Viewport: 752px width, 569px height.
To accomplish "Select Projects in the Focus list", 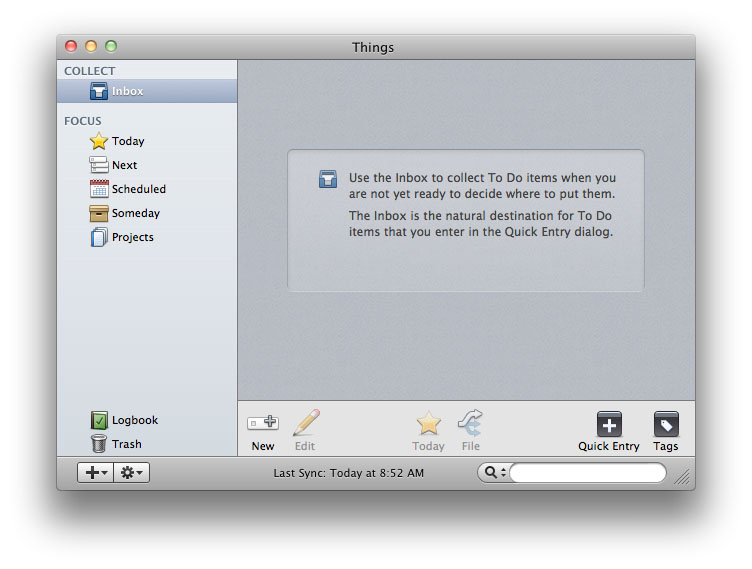I will click(x=133, y=237).
